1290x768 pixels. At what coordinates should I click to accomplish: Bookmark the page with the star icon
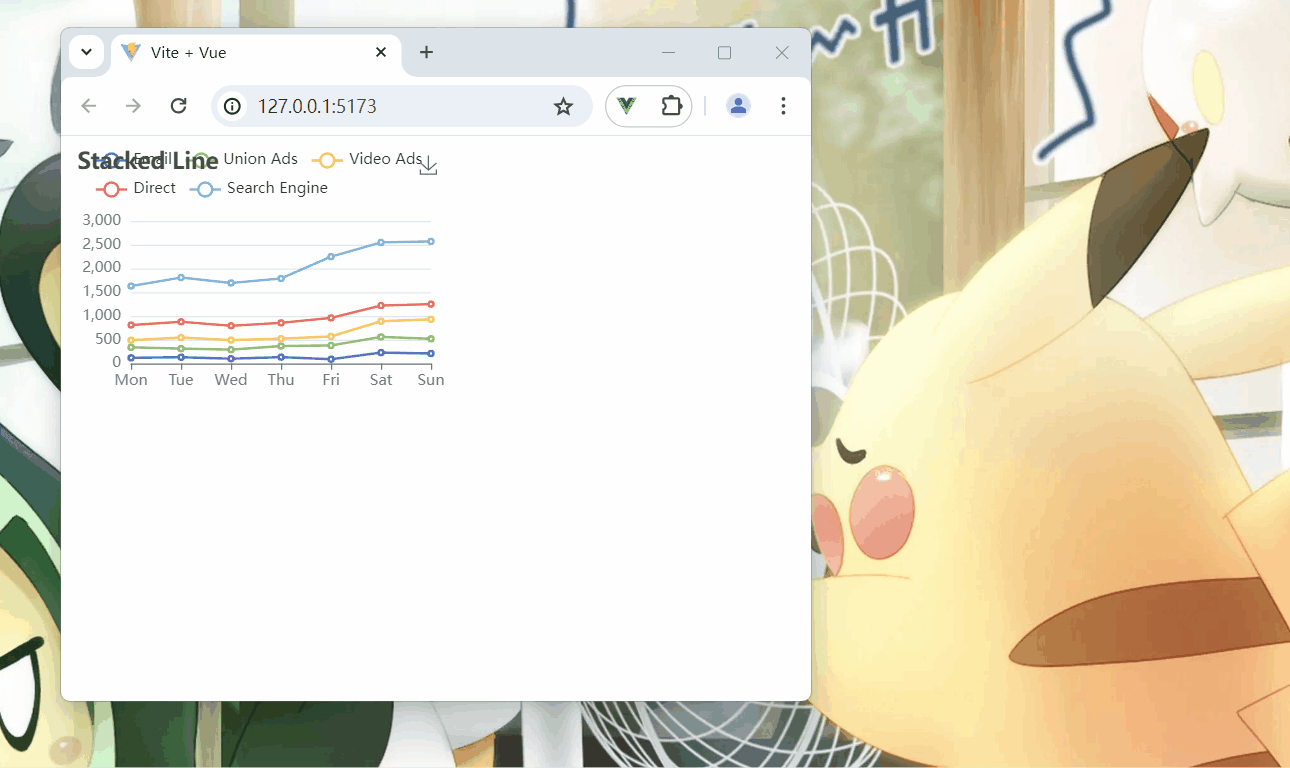[x=563, y=105]
